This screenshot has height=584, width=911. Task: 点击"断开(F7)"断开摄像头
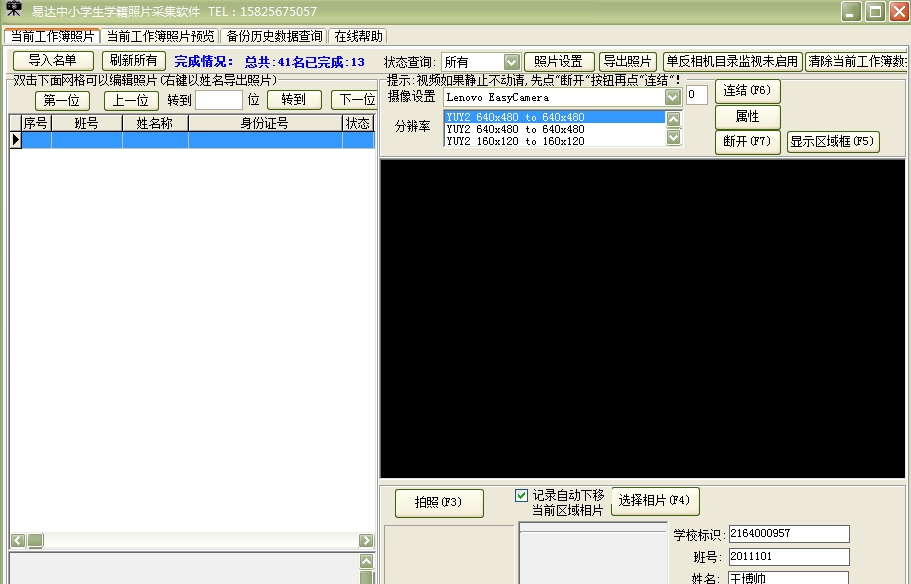[x=747, y=142]
